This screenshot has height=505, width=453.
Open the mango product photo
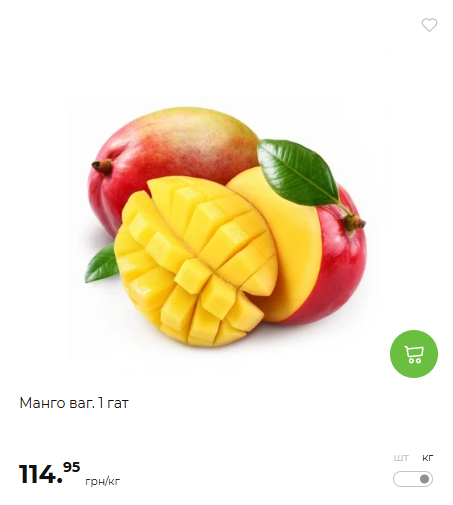click(227, 227)
